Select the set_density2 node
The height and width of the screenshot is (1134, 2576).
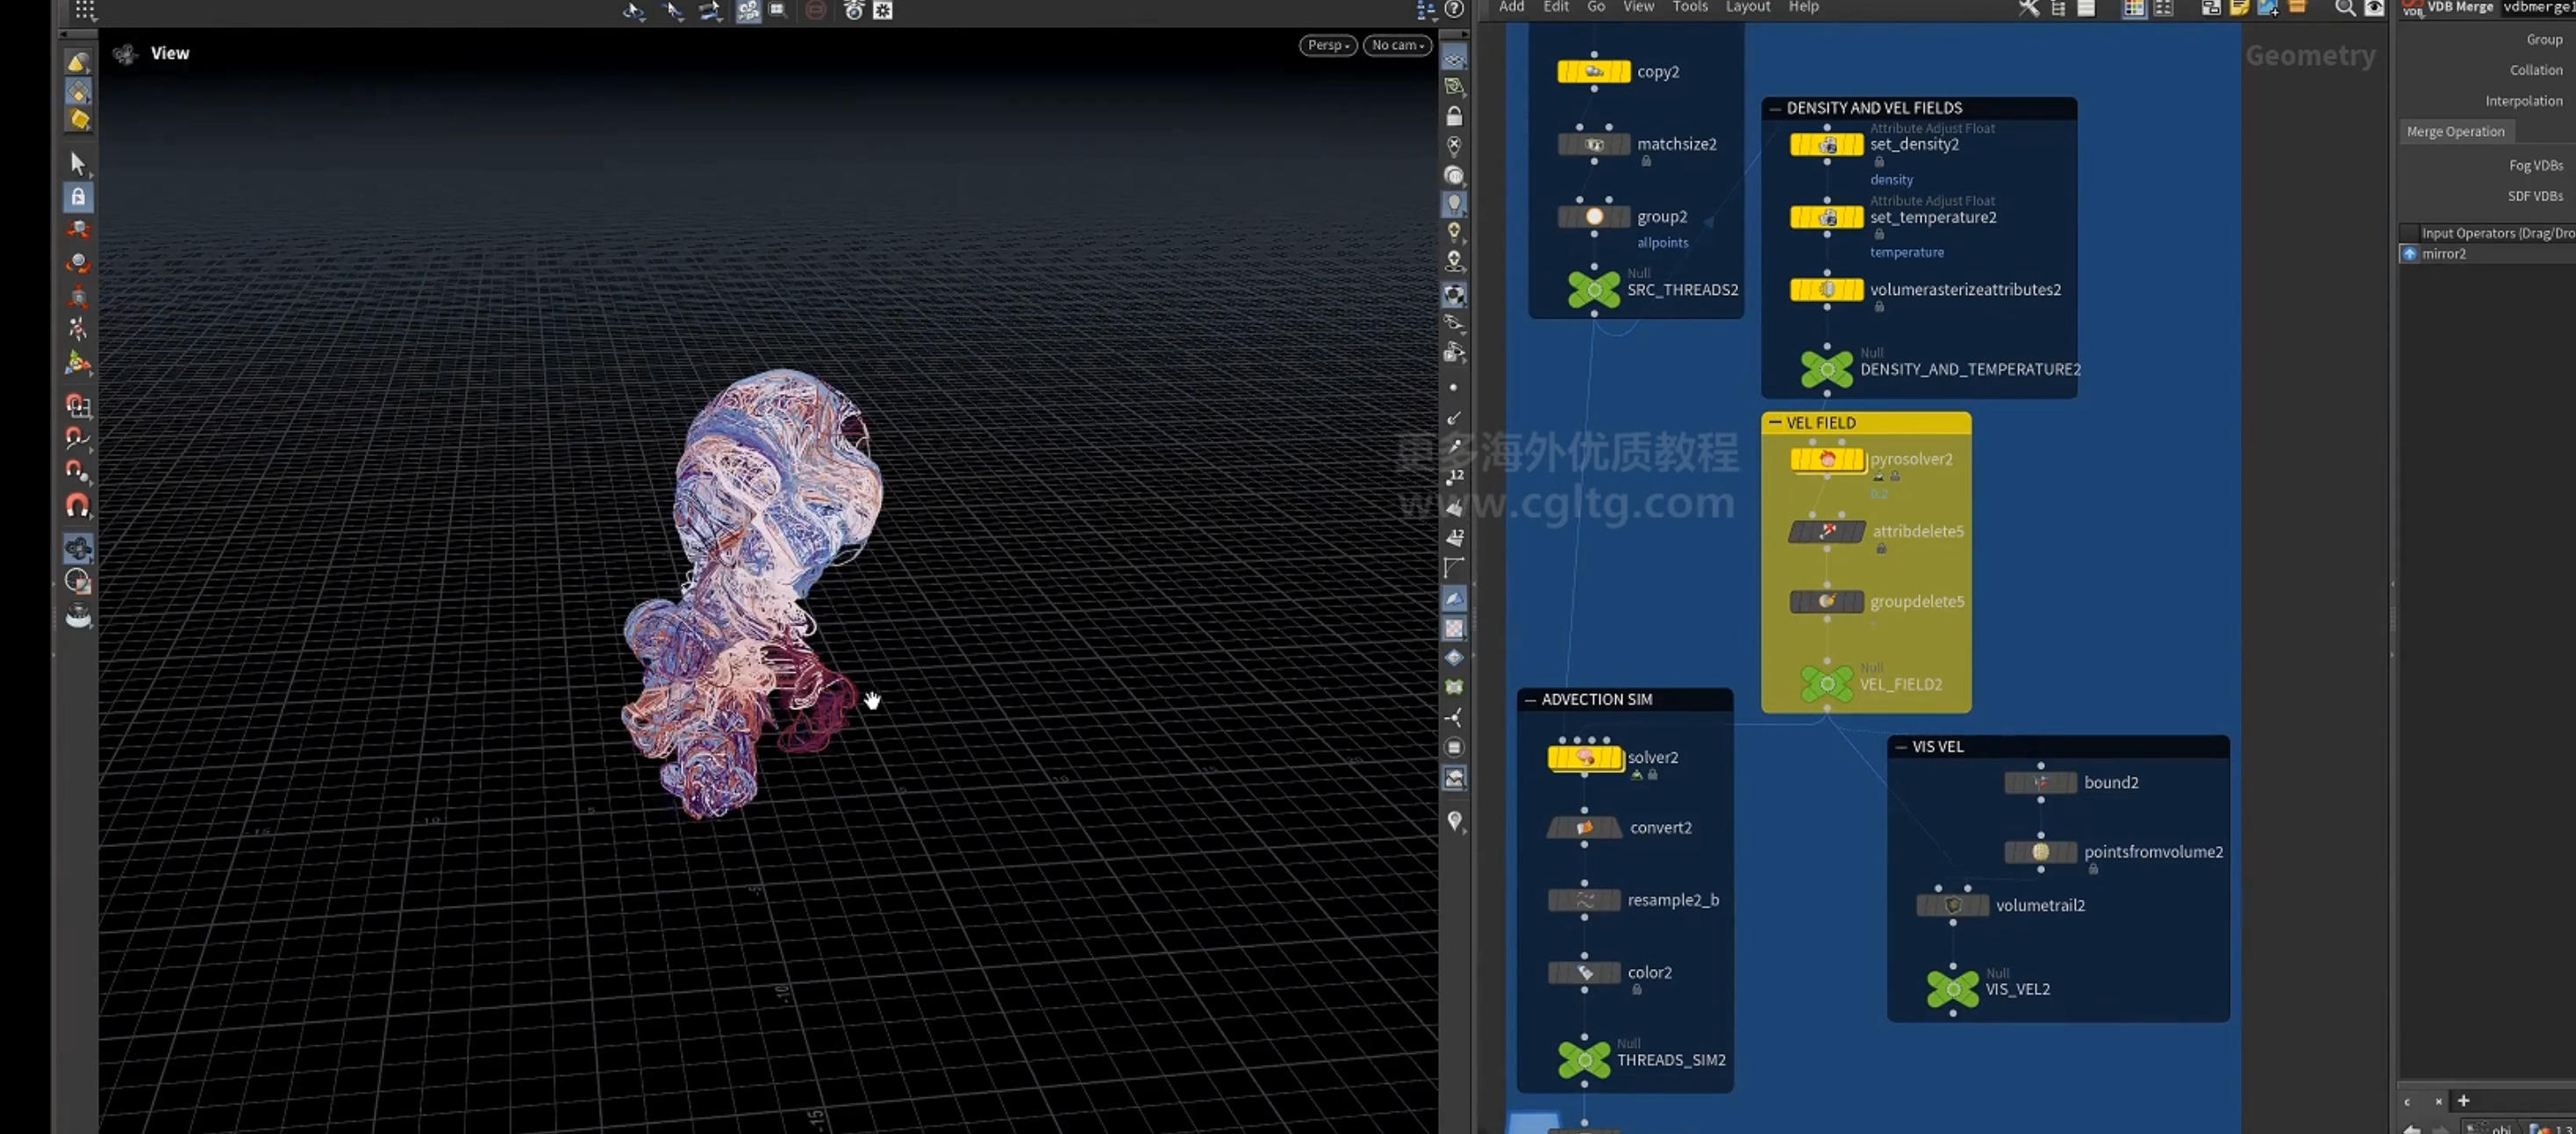click(x=1827, y=145)
